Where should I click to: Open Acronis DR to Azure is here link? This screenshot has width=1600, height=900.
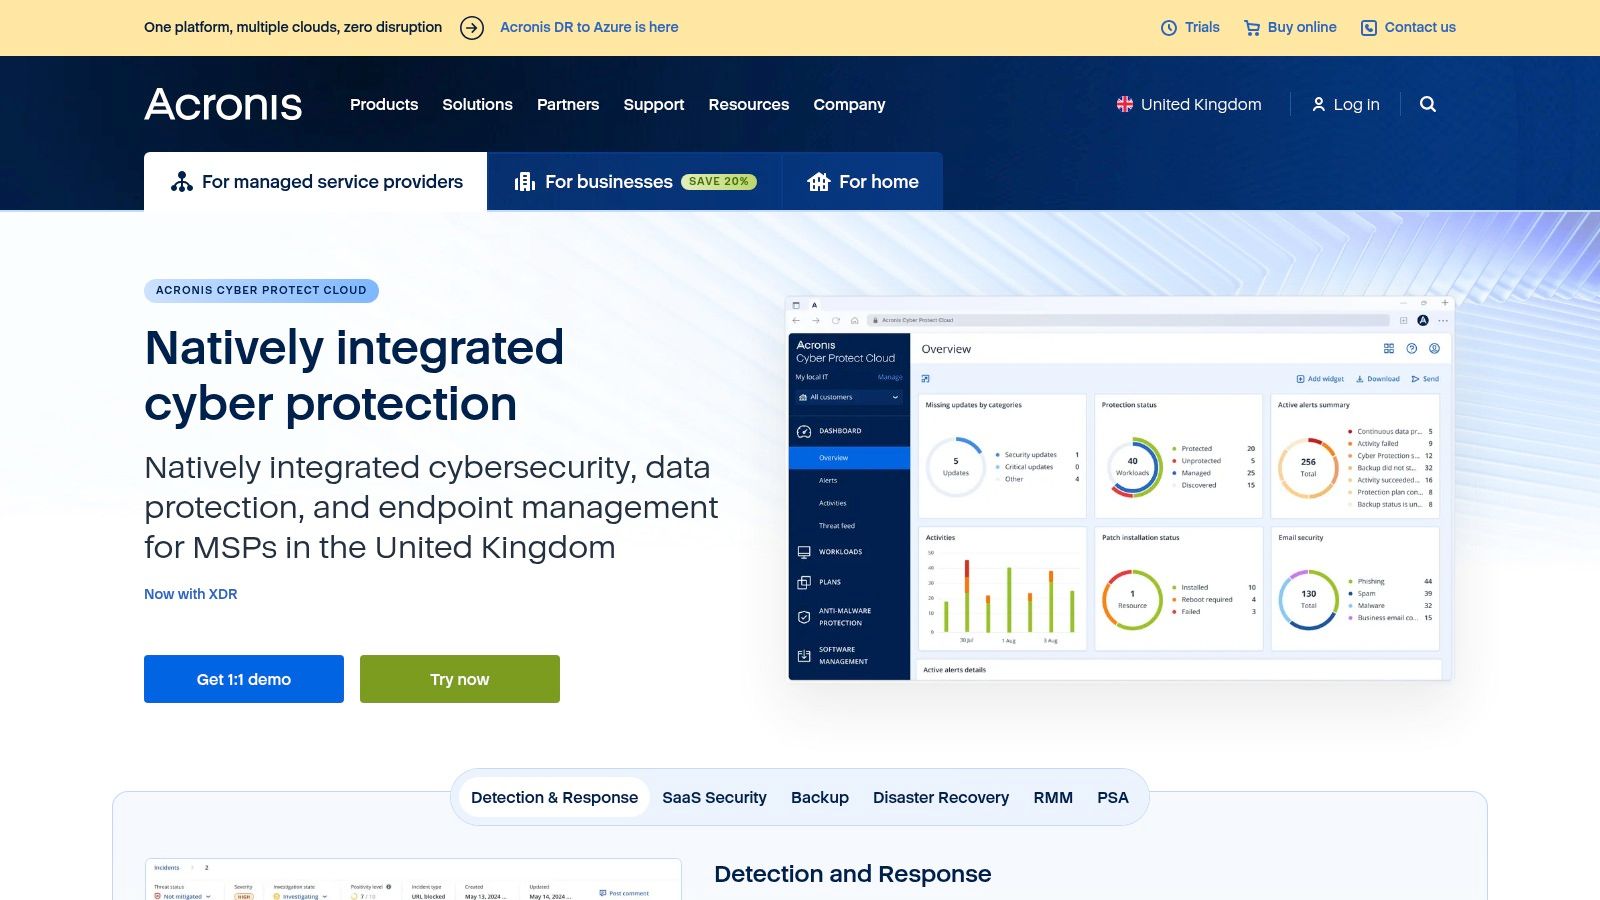tap(589, 27)
